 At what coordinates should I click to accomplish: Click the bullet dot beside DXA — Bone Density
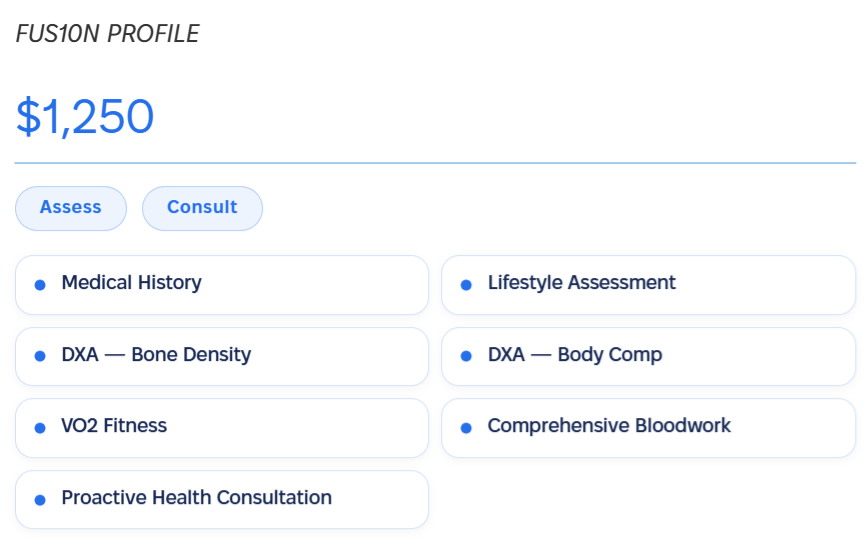pos(40,356)
